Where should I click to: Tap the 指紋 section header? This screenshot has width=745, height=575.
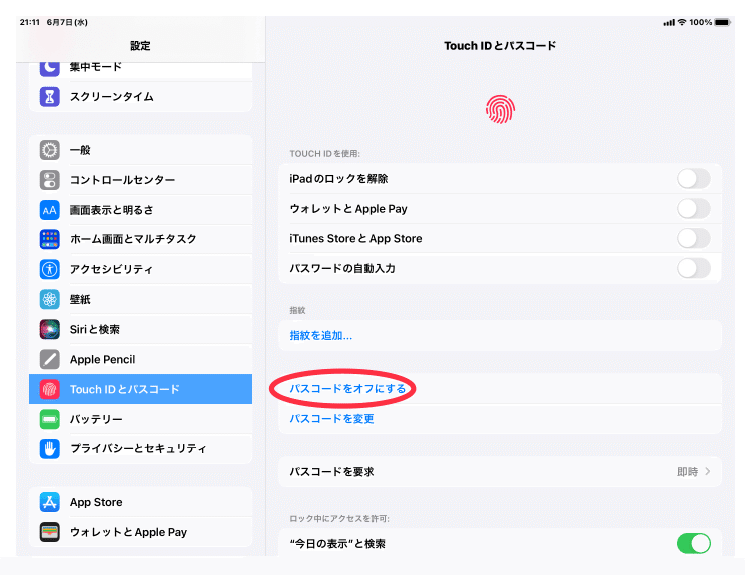(297, 310)
